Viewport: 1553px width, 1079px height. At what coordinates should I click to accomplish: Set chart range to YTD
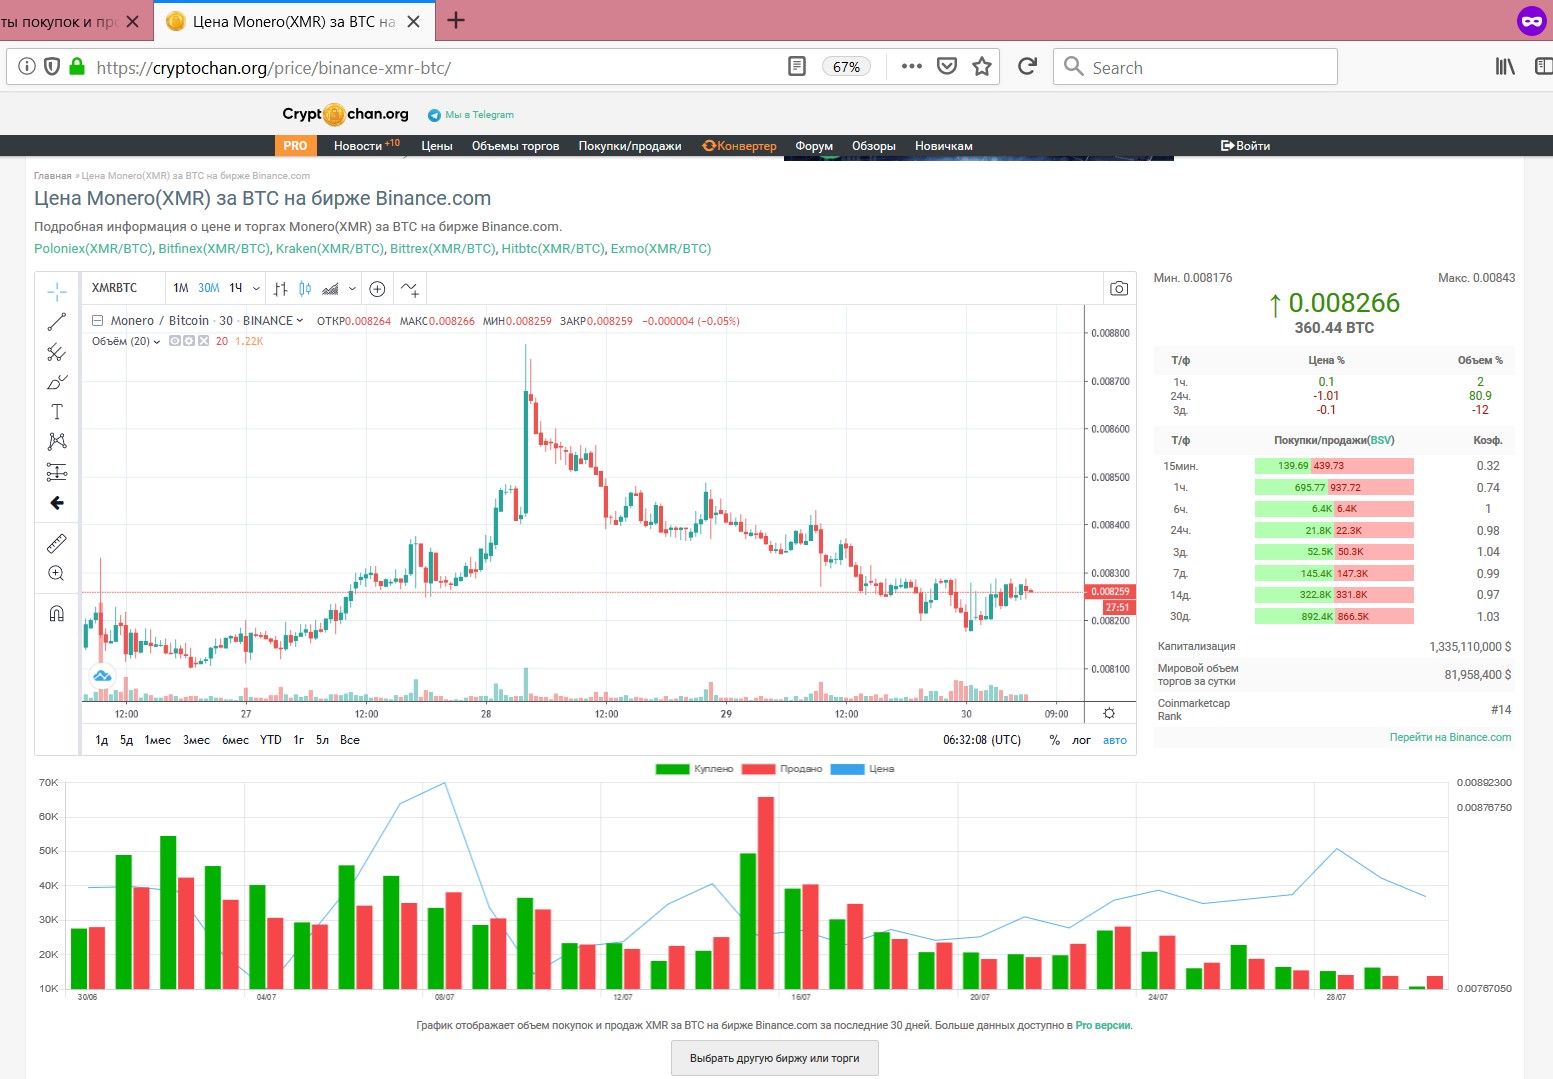point(271,740)
